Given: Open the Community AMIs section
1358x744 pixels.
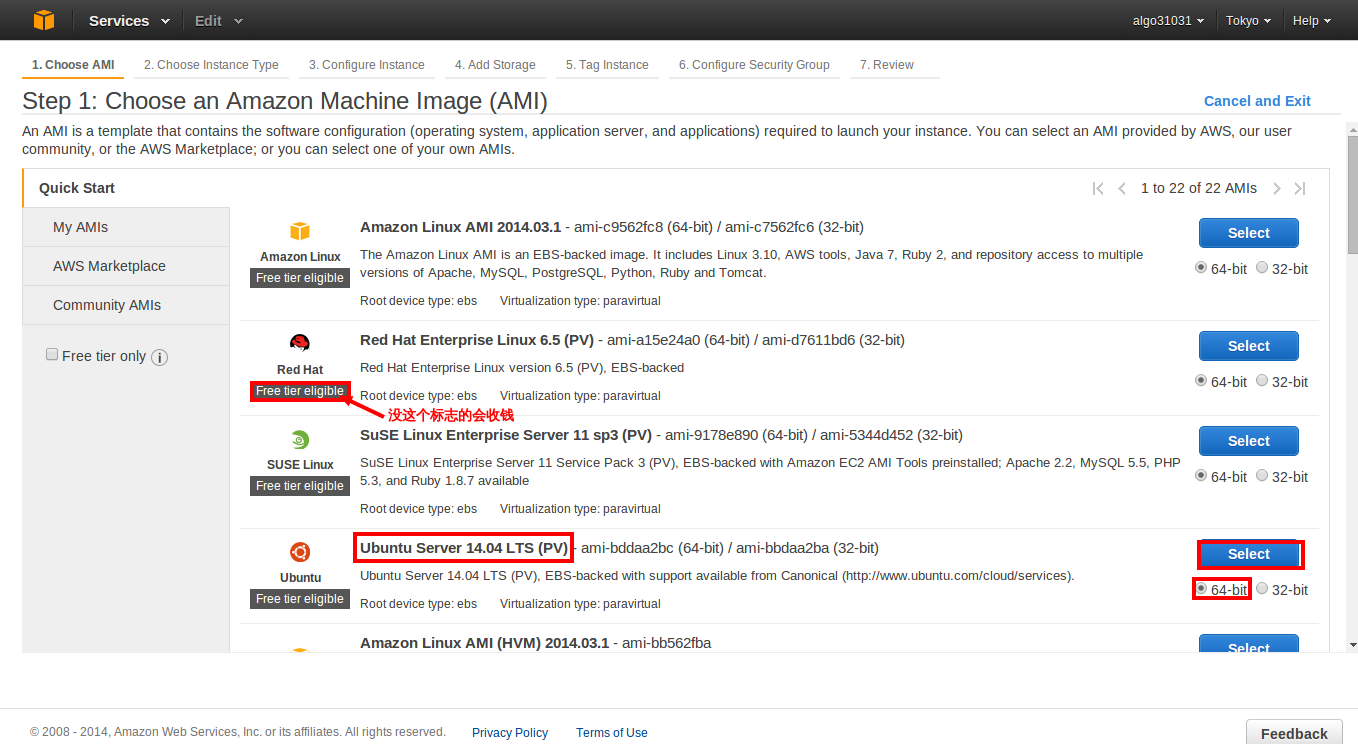Looking at the screenshot, I should (126, 305).
